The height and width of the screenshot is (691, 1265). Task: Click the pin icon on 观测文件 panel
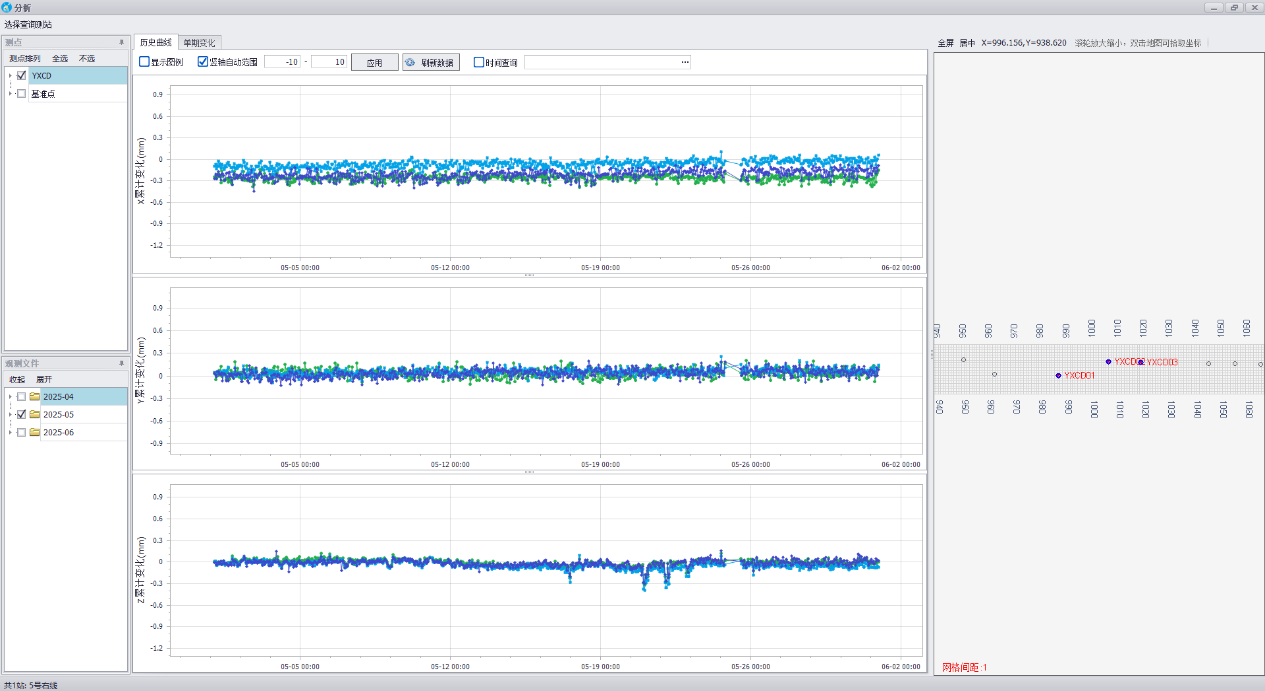[x=121, y=364]
